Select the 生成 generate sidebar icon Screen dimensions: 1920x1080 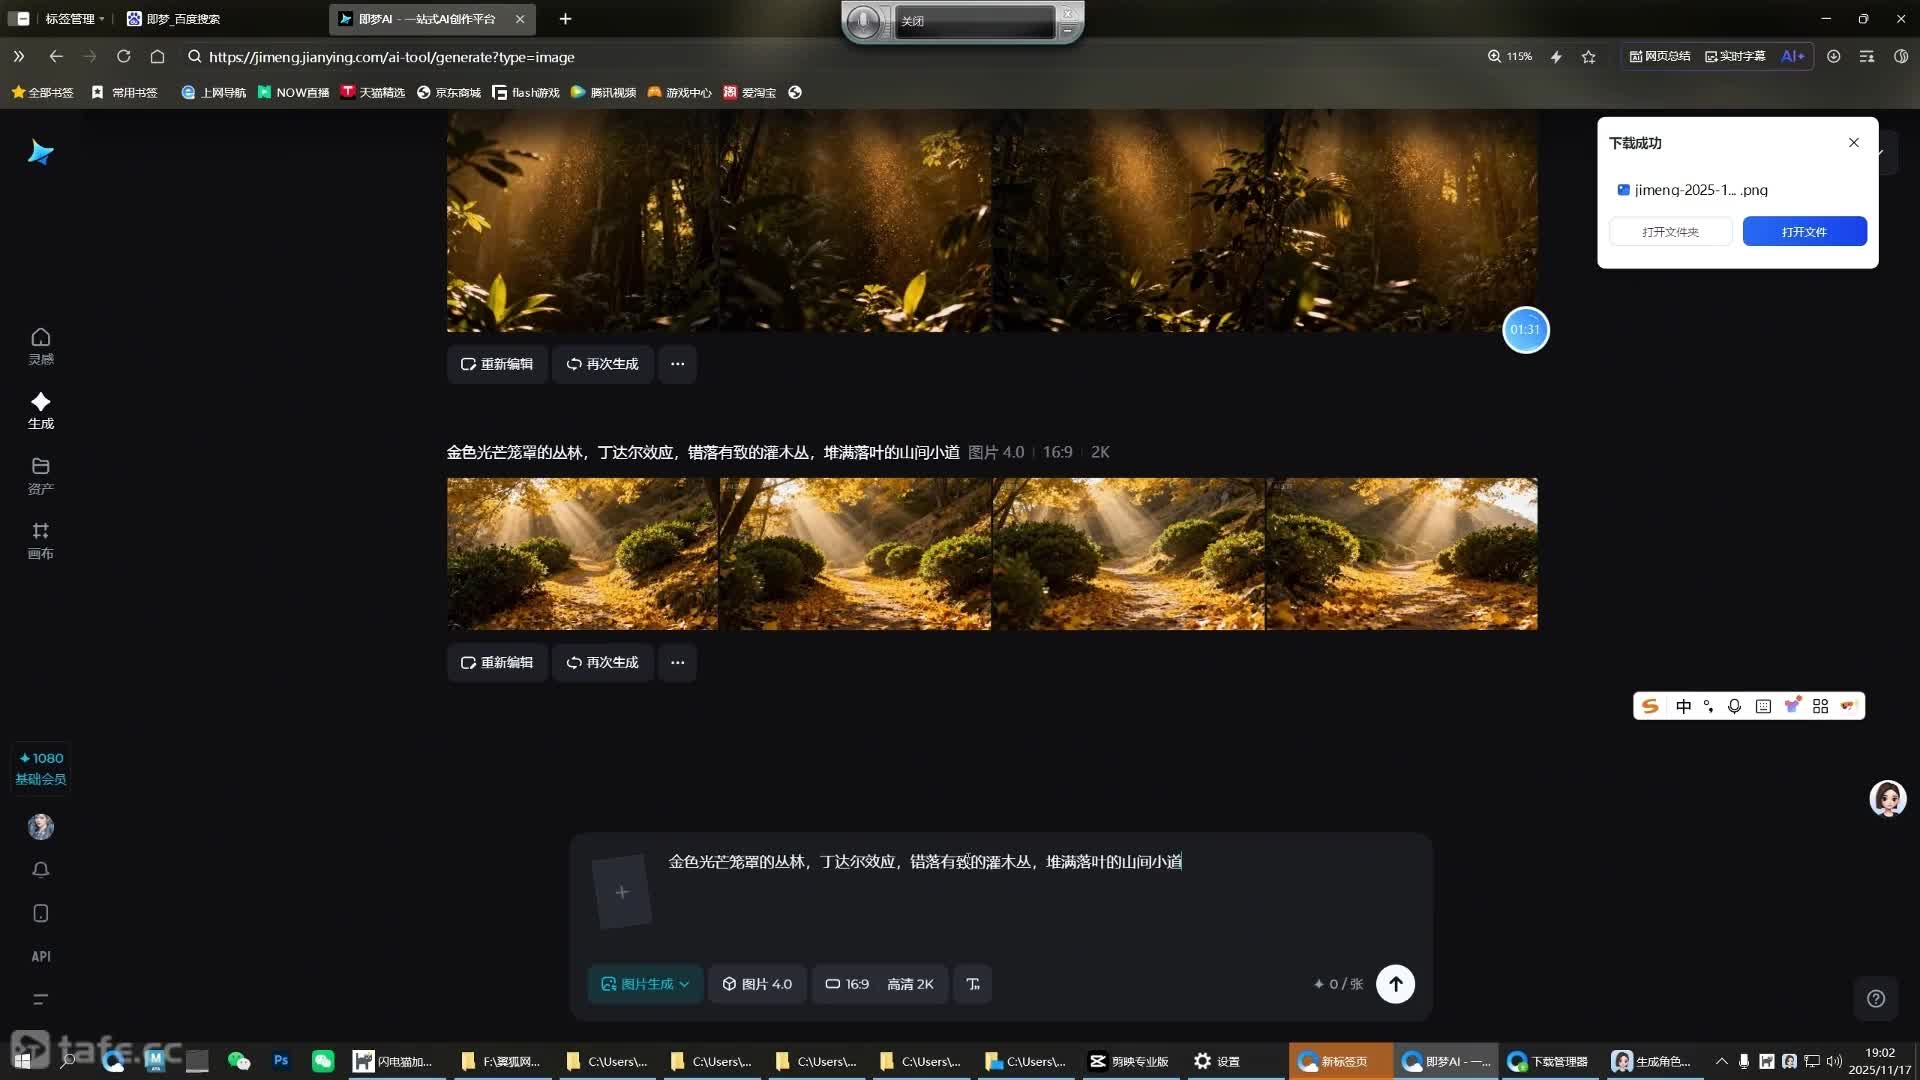[x=40, y=410]
